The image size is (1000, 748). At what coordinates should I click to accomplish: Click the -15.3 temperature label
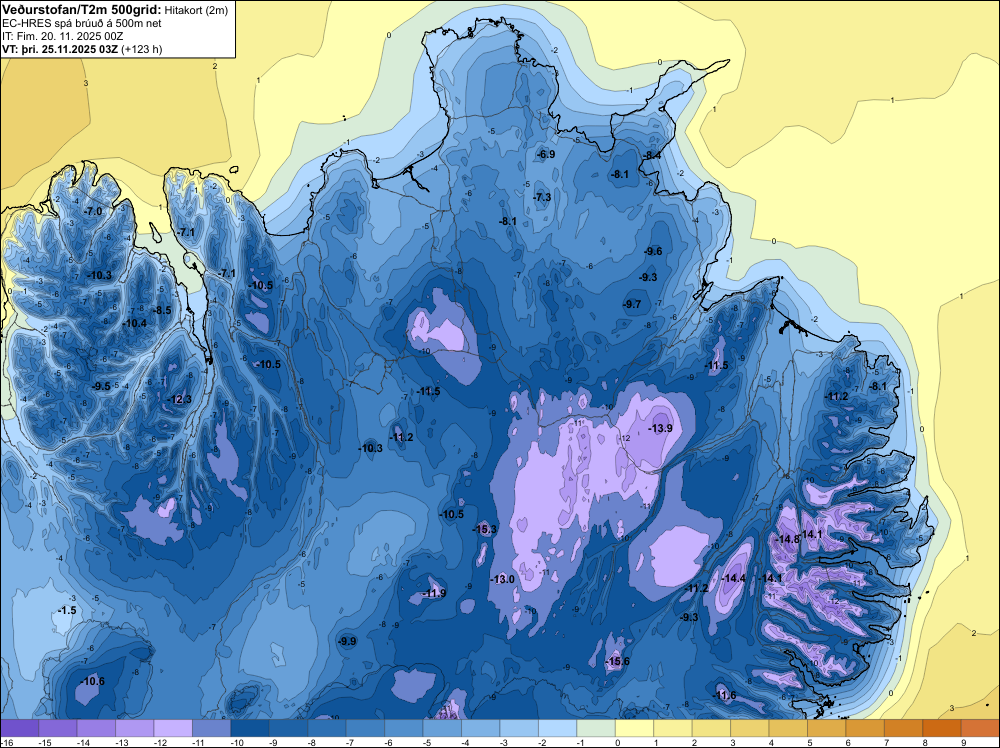coord(485,529)
